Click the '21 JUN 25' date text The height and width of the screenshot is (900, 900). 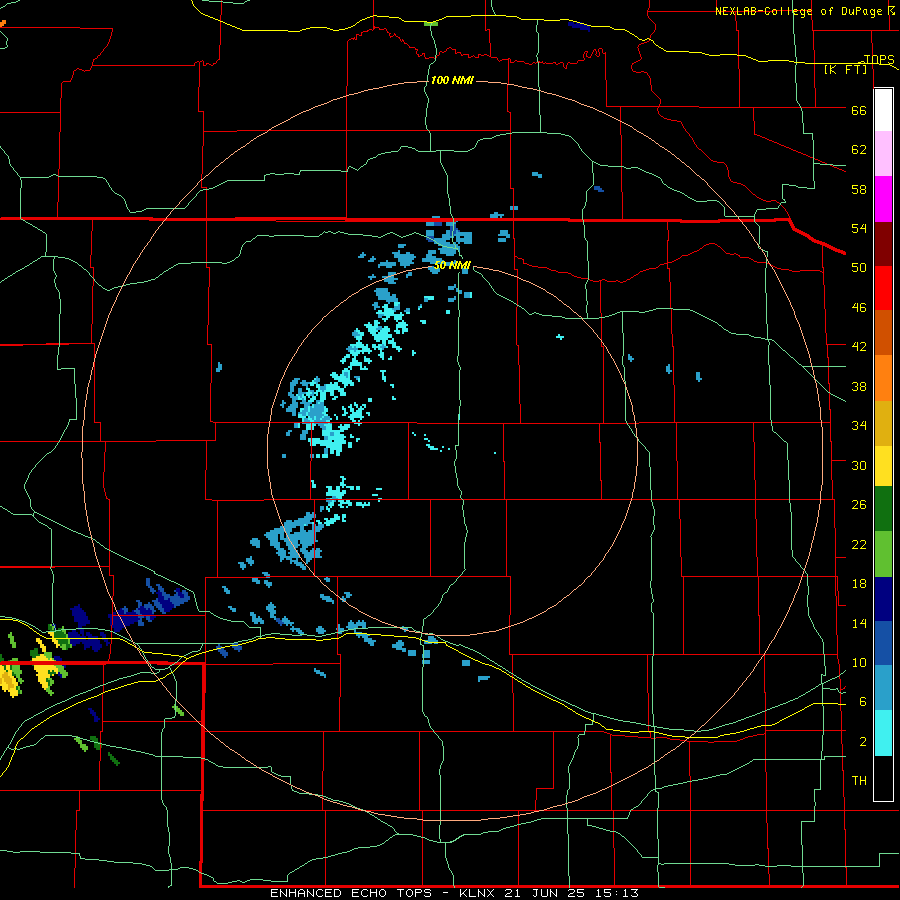[x=547, y=893]
